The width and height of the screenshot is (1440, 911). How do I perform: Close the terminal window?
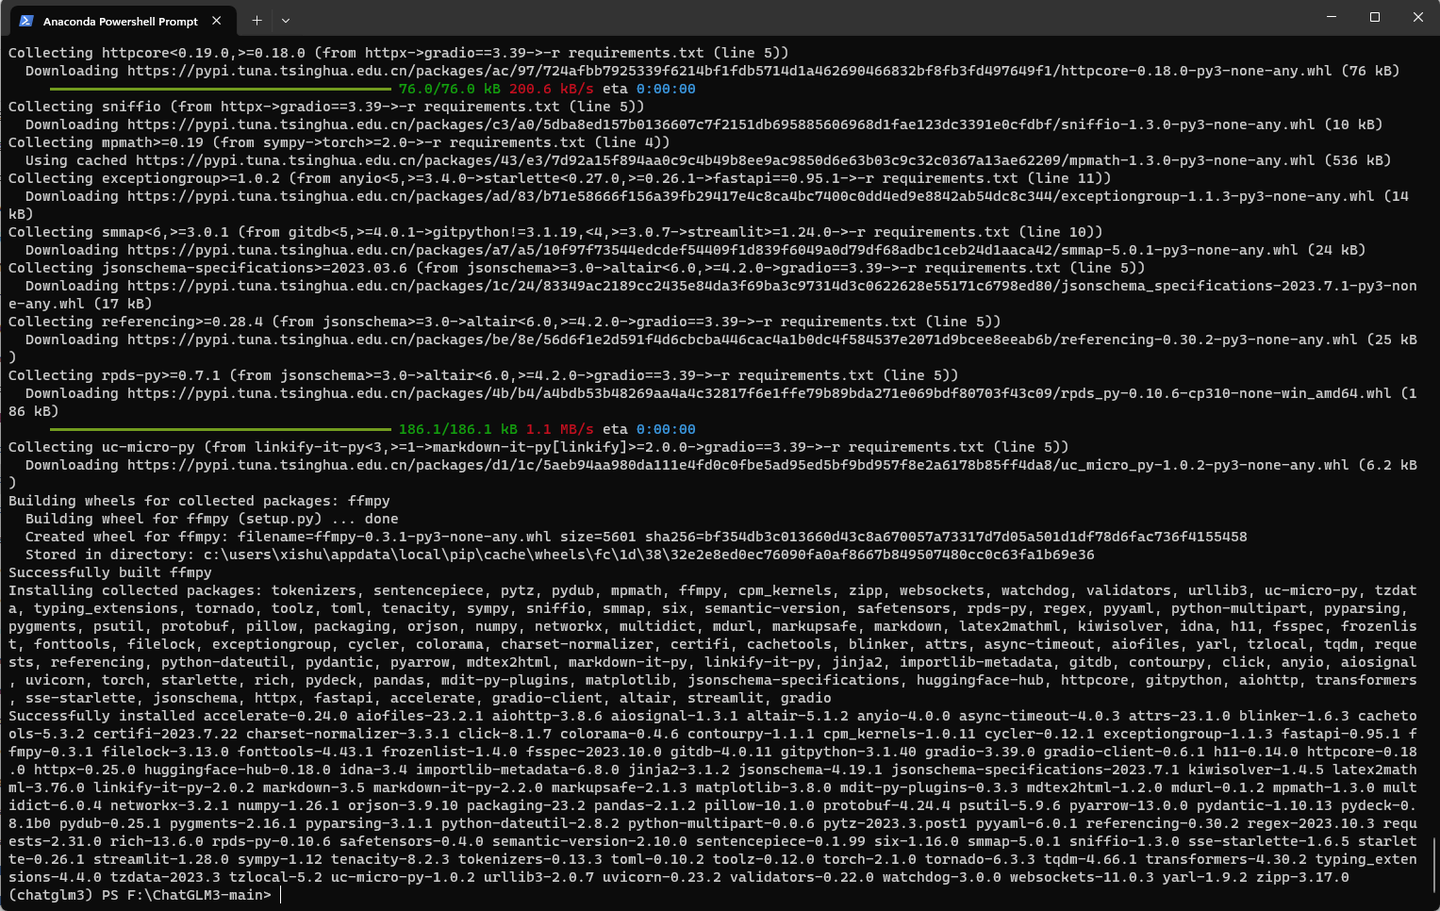click(1418, 17)
